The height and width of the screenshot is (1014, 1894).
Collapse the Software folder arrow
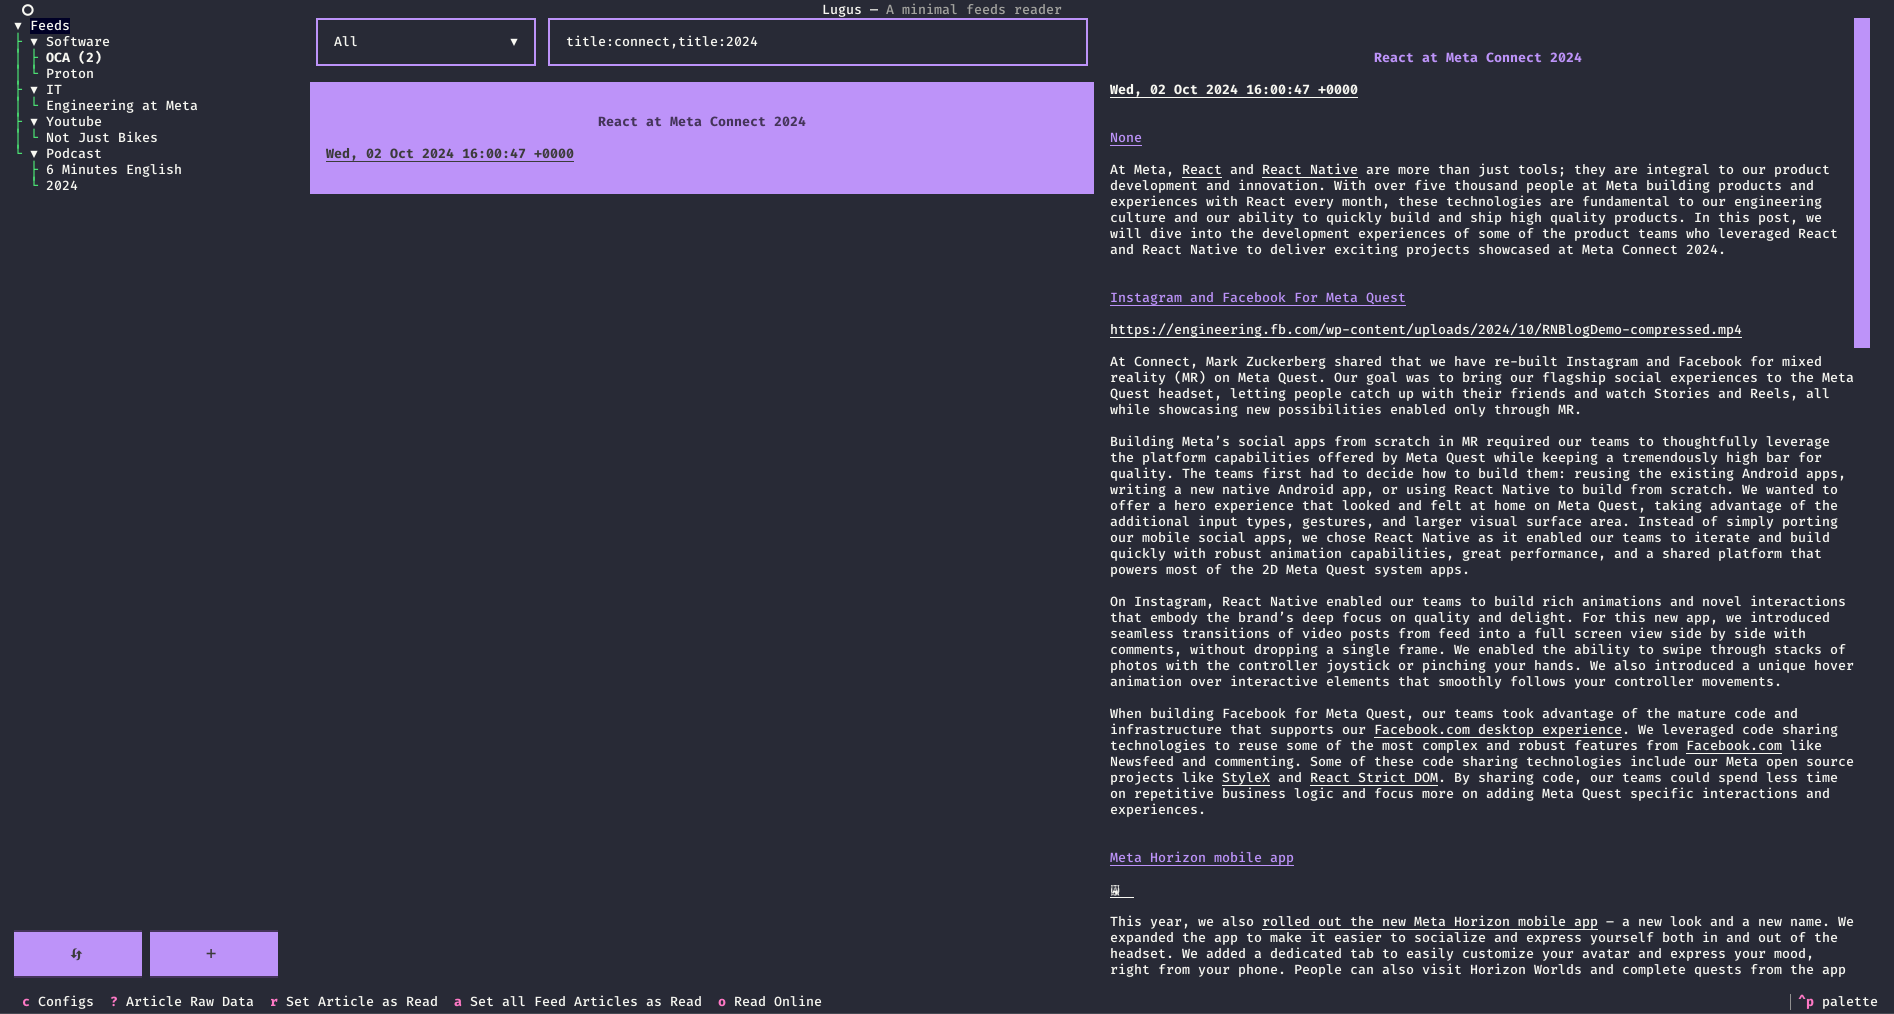(34, 42)
